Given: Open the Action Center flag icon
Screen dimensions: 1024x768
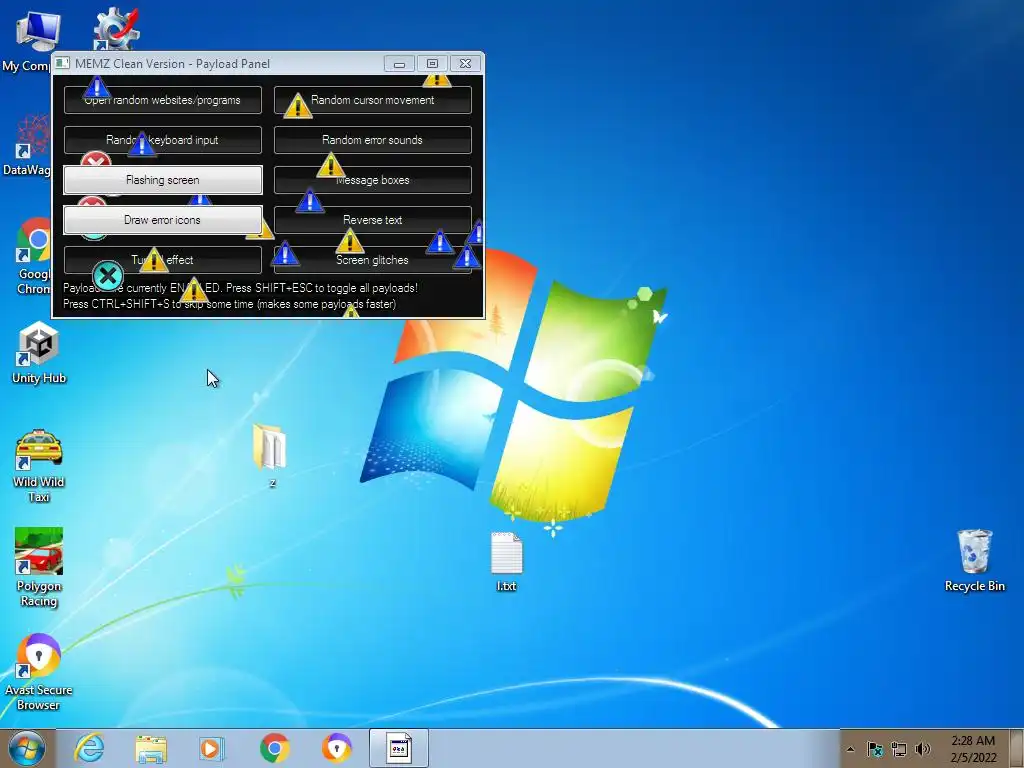Looking at the screenshot, I should 874,749.
